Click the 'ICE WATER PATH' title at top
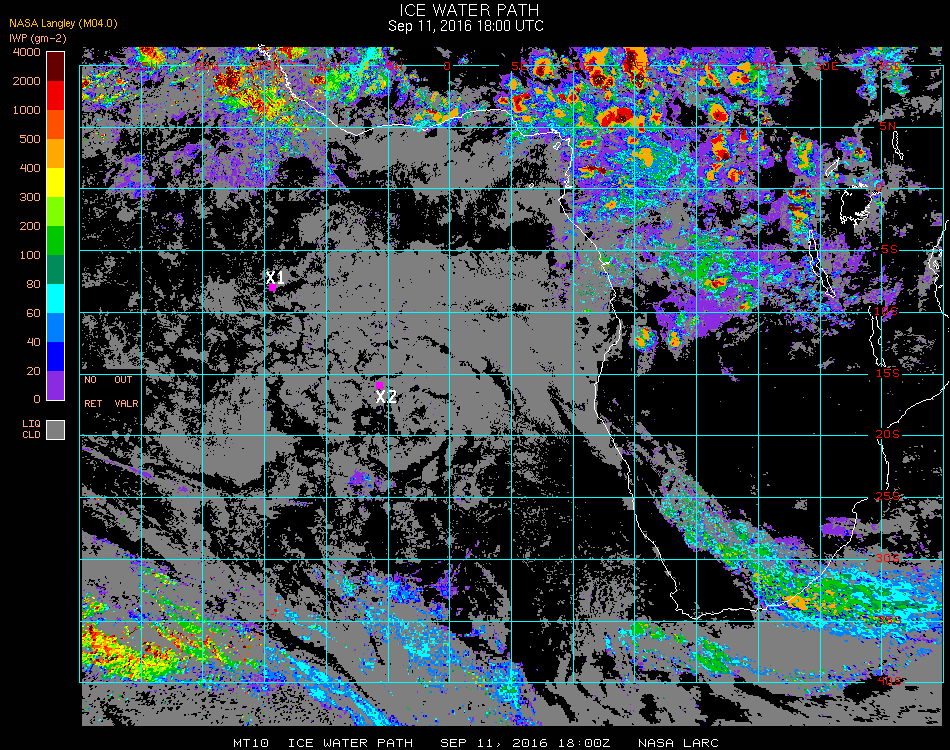Viewport: 950px width, 750px height. click(x=468, y=10)
